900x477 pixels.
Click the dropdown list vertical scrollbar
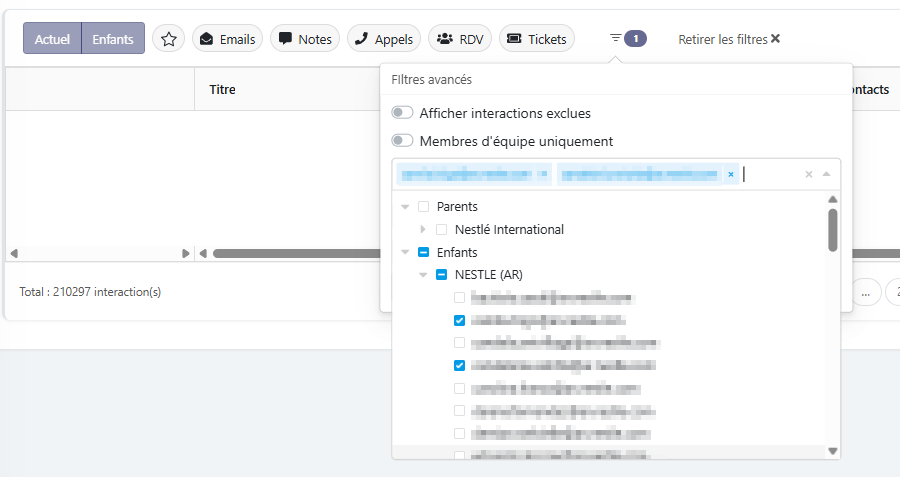(x=833, y=230)
